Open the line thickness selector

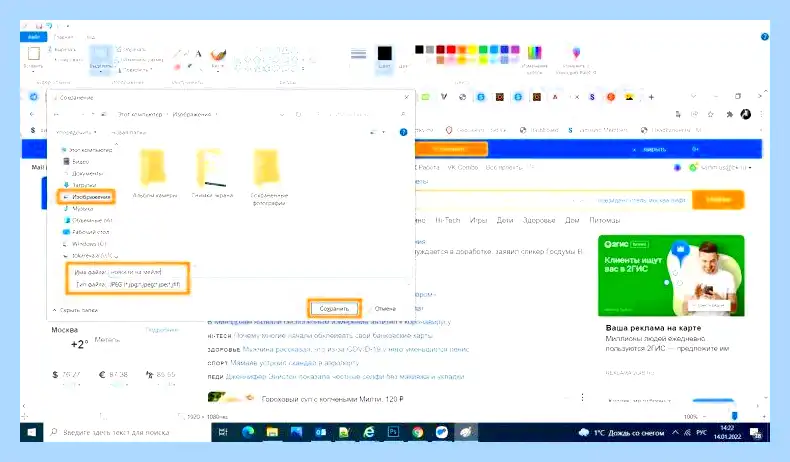coord(358,54)
